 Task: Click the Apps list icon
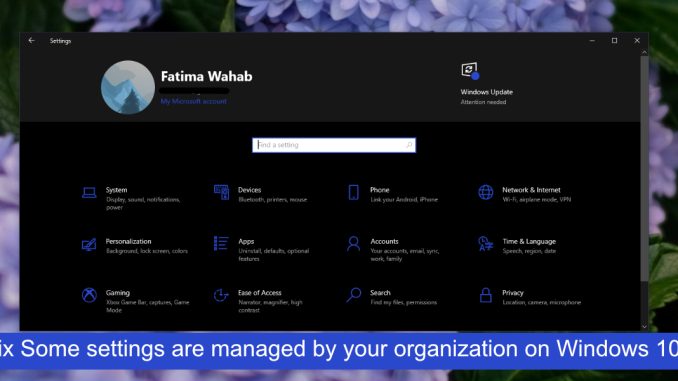(221, 243)
